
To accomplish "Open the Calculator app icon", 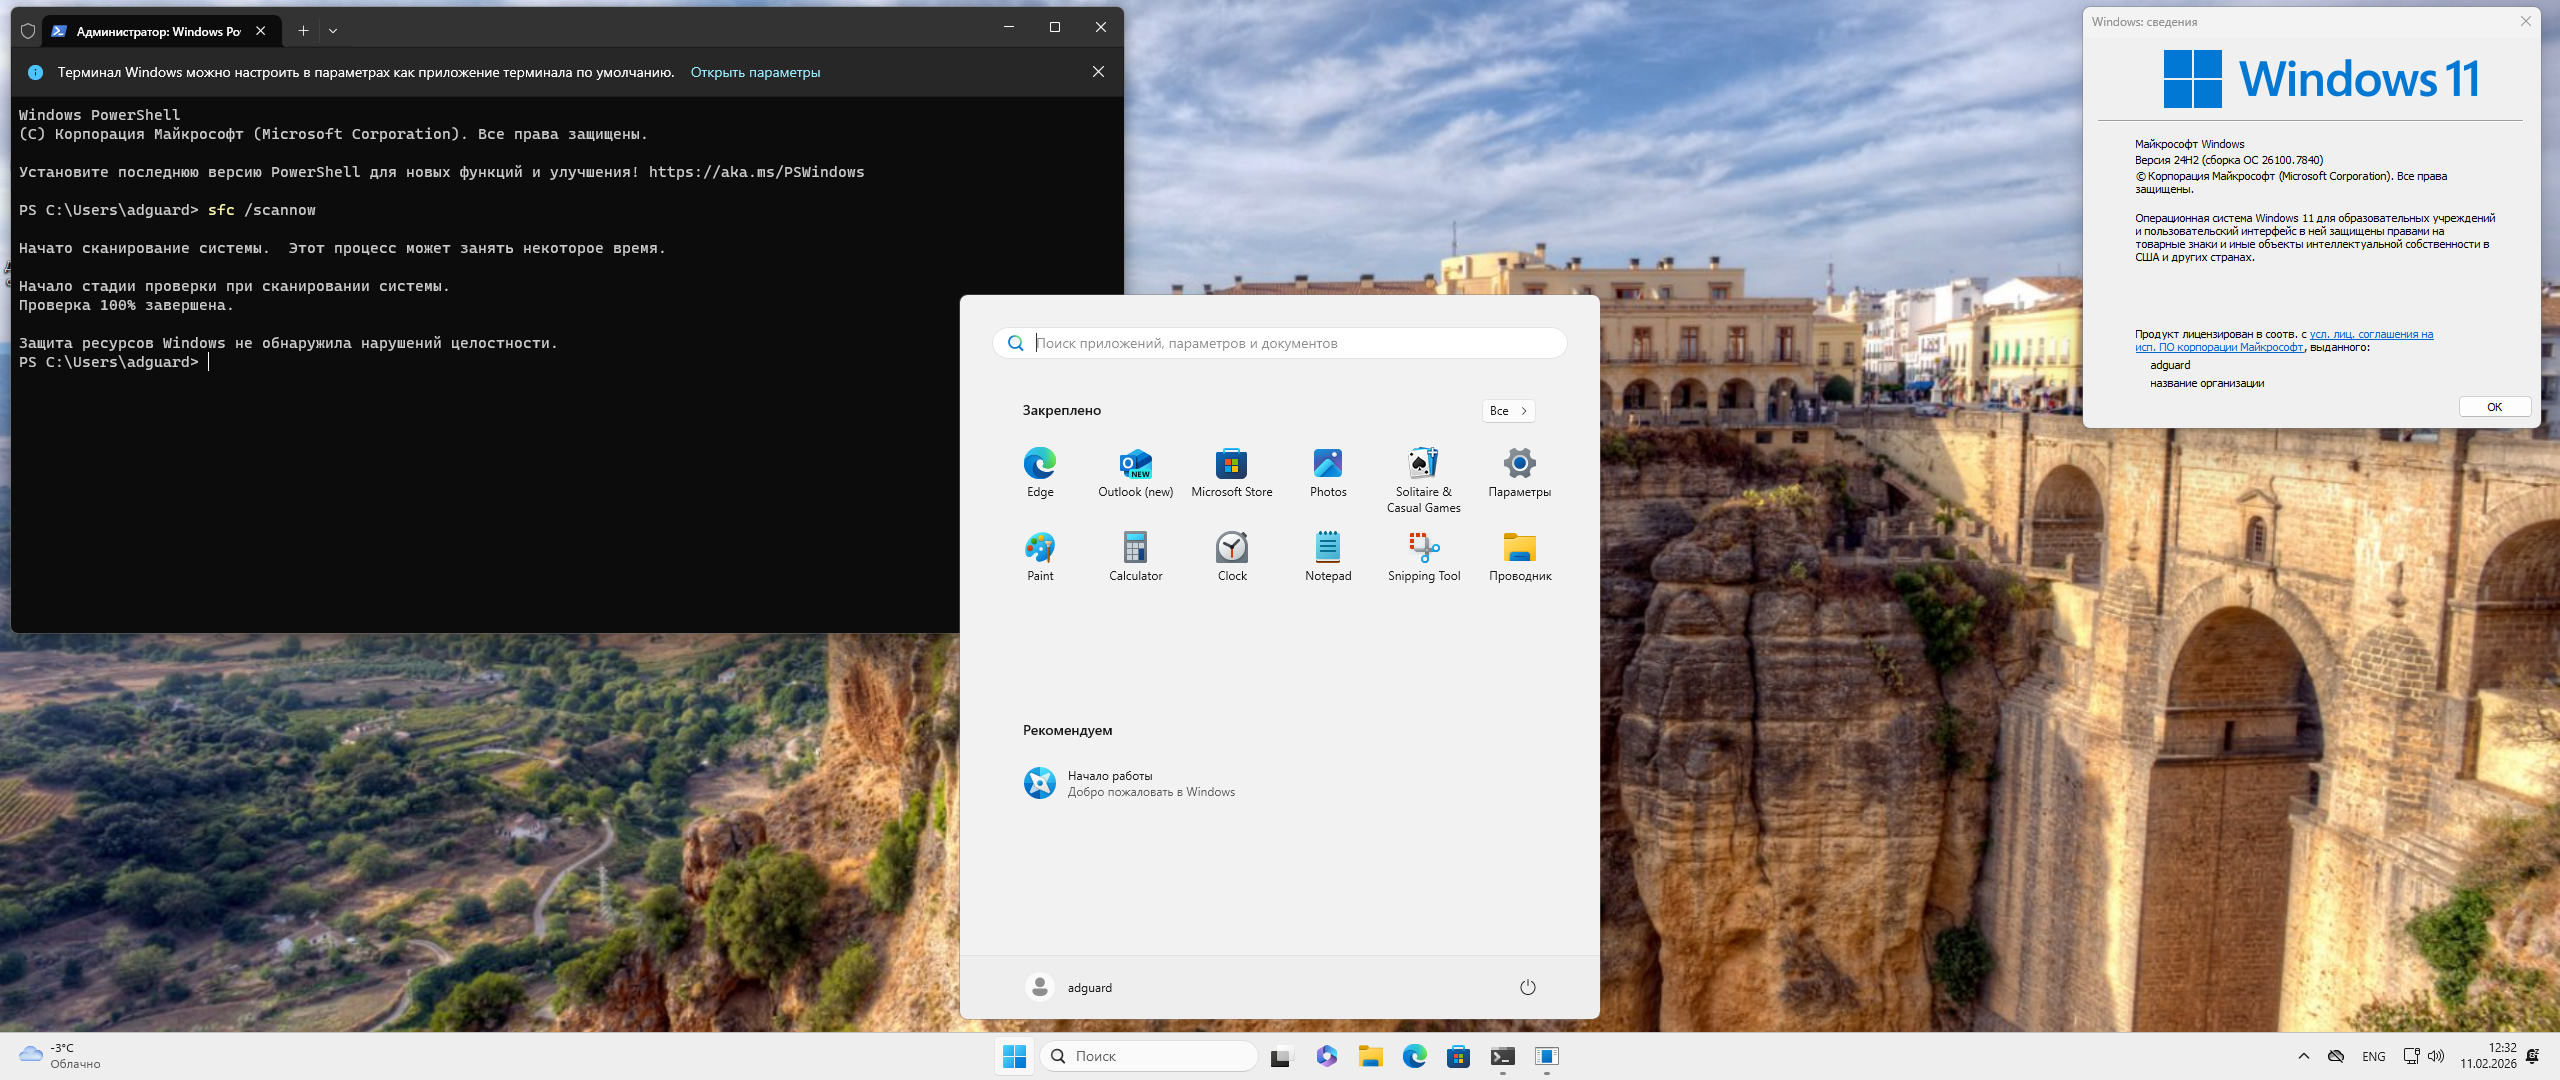I will coord(1135,548).
